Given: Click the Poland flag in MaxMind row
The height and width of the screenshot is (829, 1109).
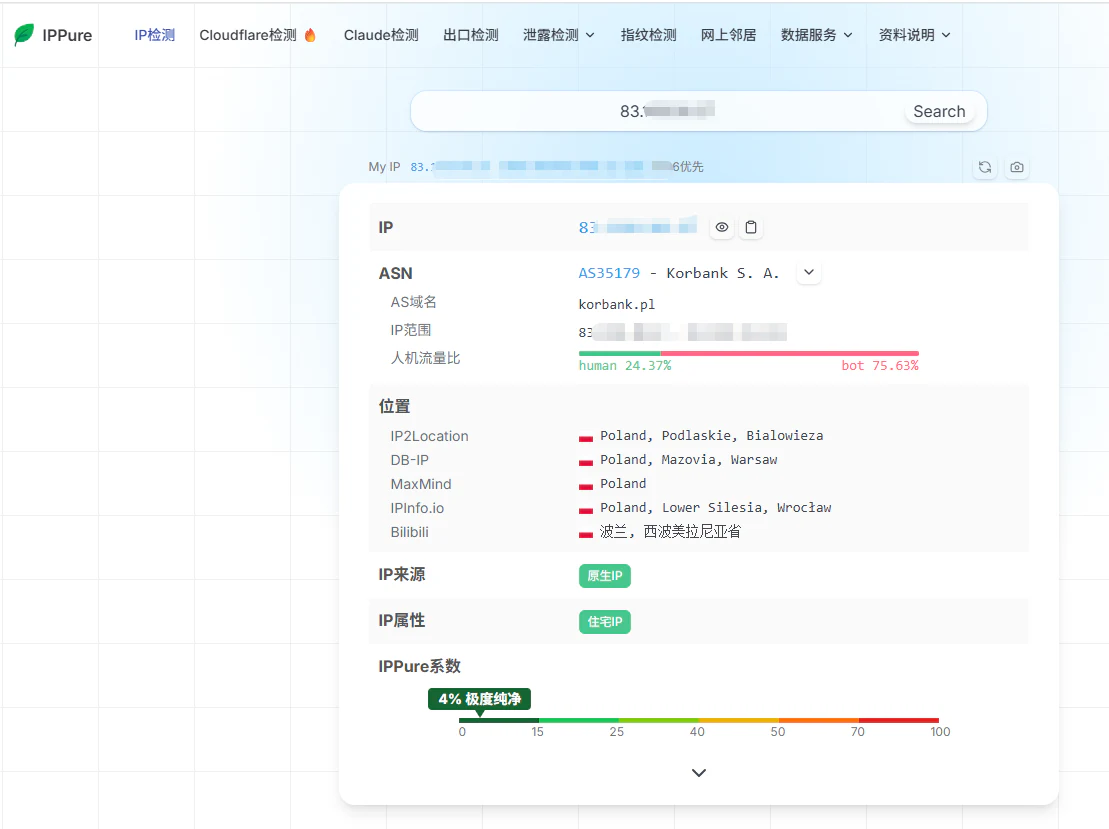Looking at the screenshot, I should coord(586,485).
